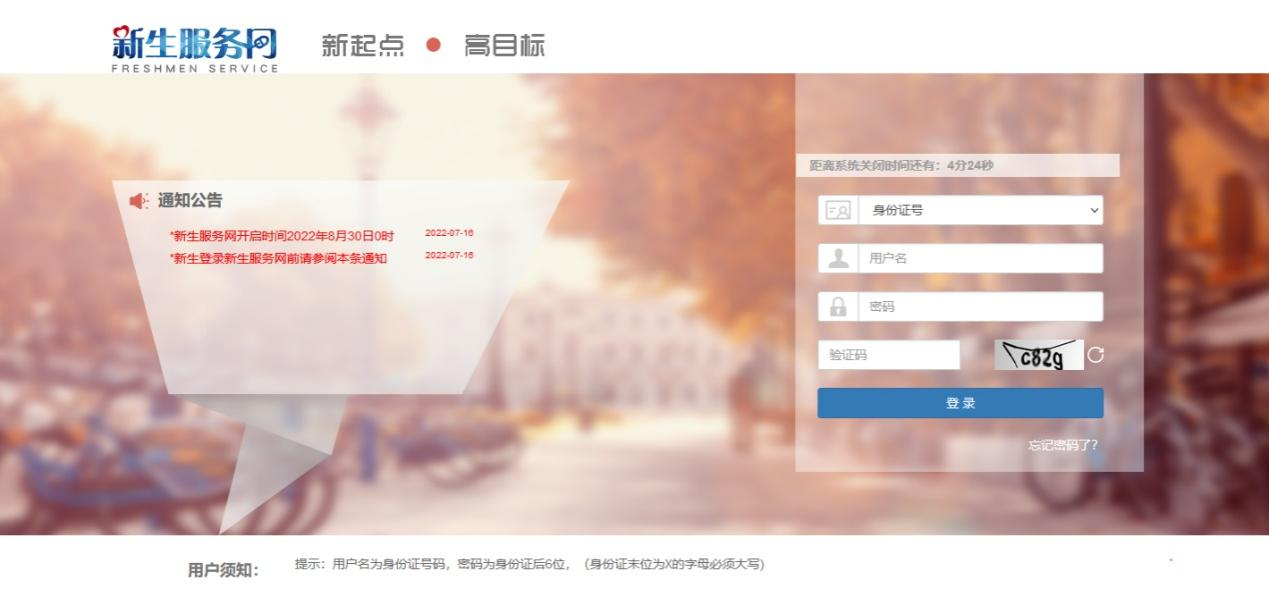Click the 新起点 高目标 slogan
1269x605 pixels.
[x=433, y=46]
